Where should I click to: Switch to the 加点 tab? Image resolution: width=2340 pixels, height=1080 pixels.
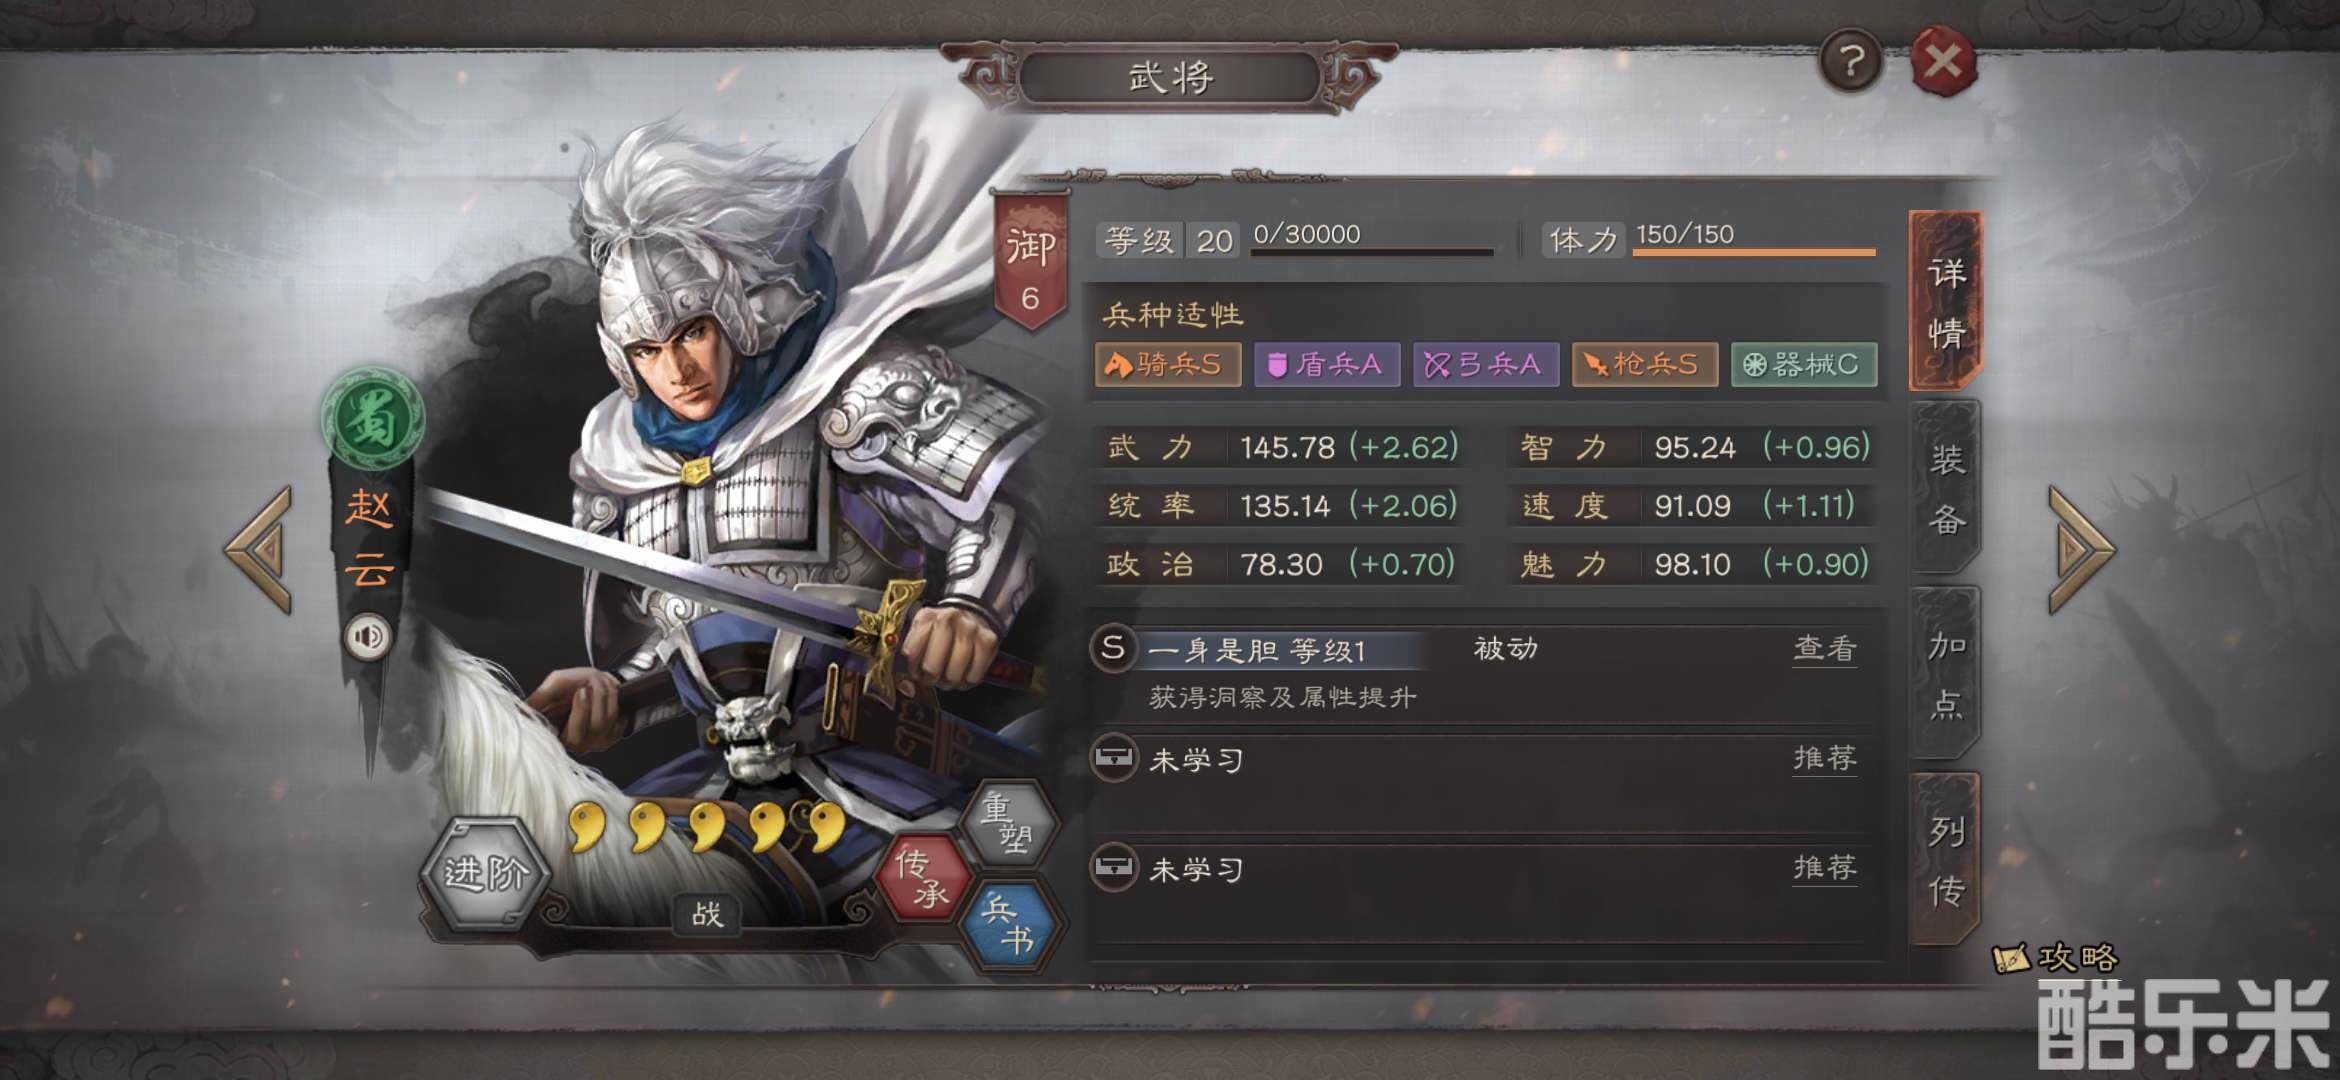[1946, 675]
